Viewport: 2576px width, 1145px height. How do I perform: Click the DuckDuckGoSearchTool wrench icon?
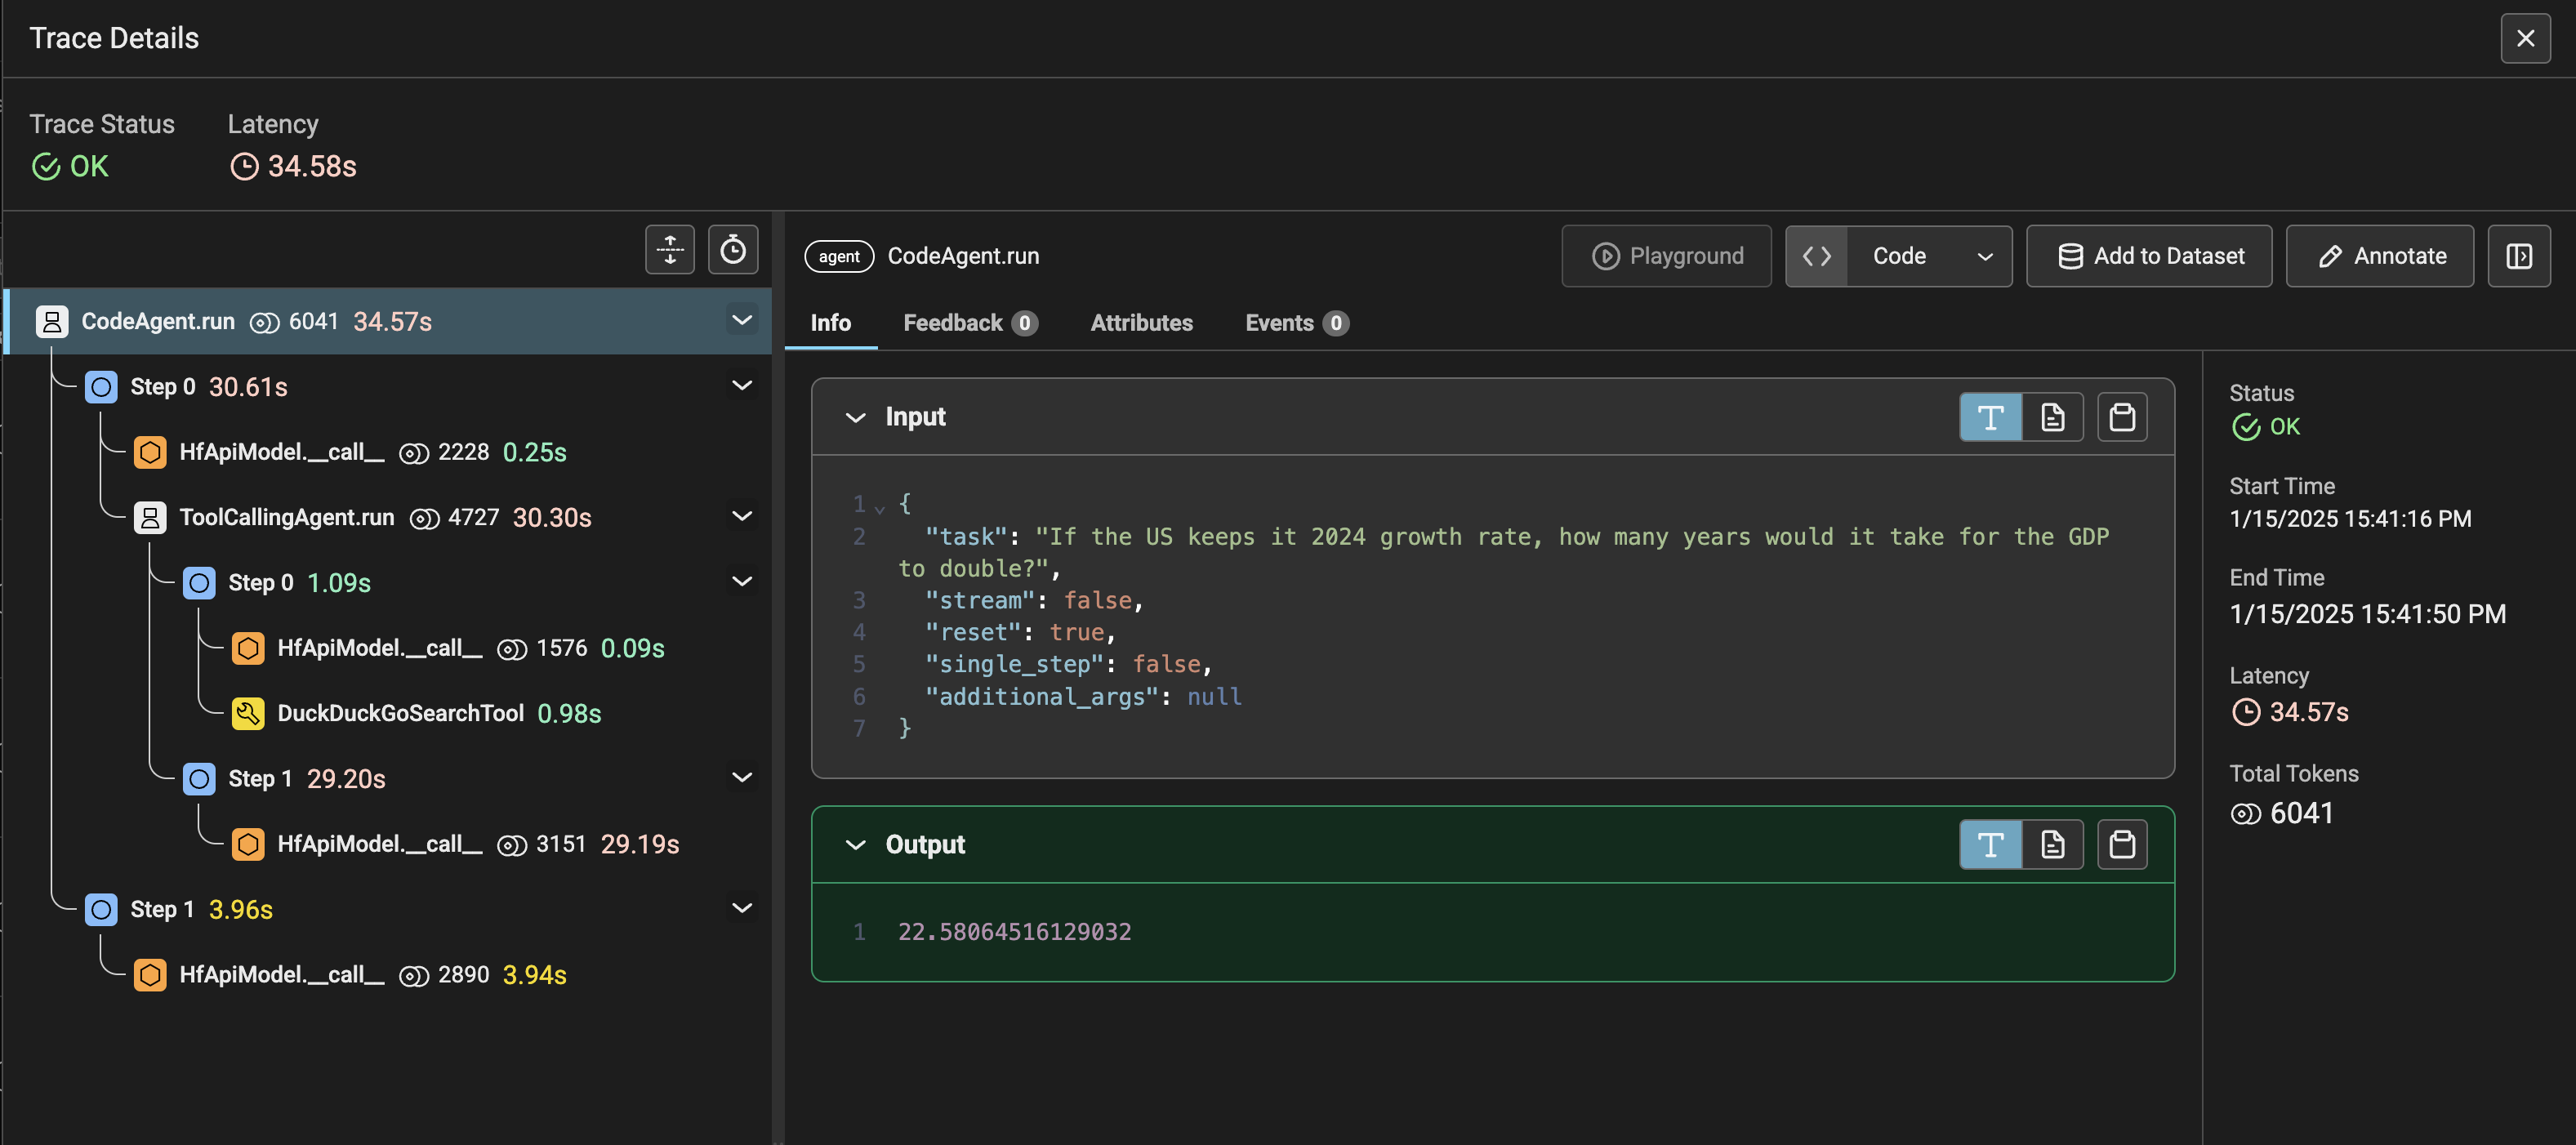pos(248,713)
